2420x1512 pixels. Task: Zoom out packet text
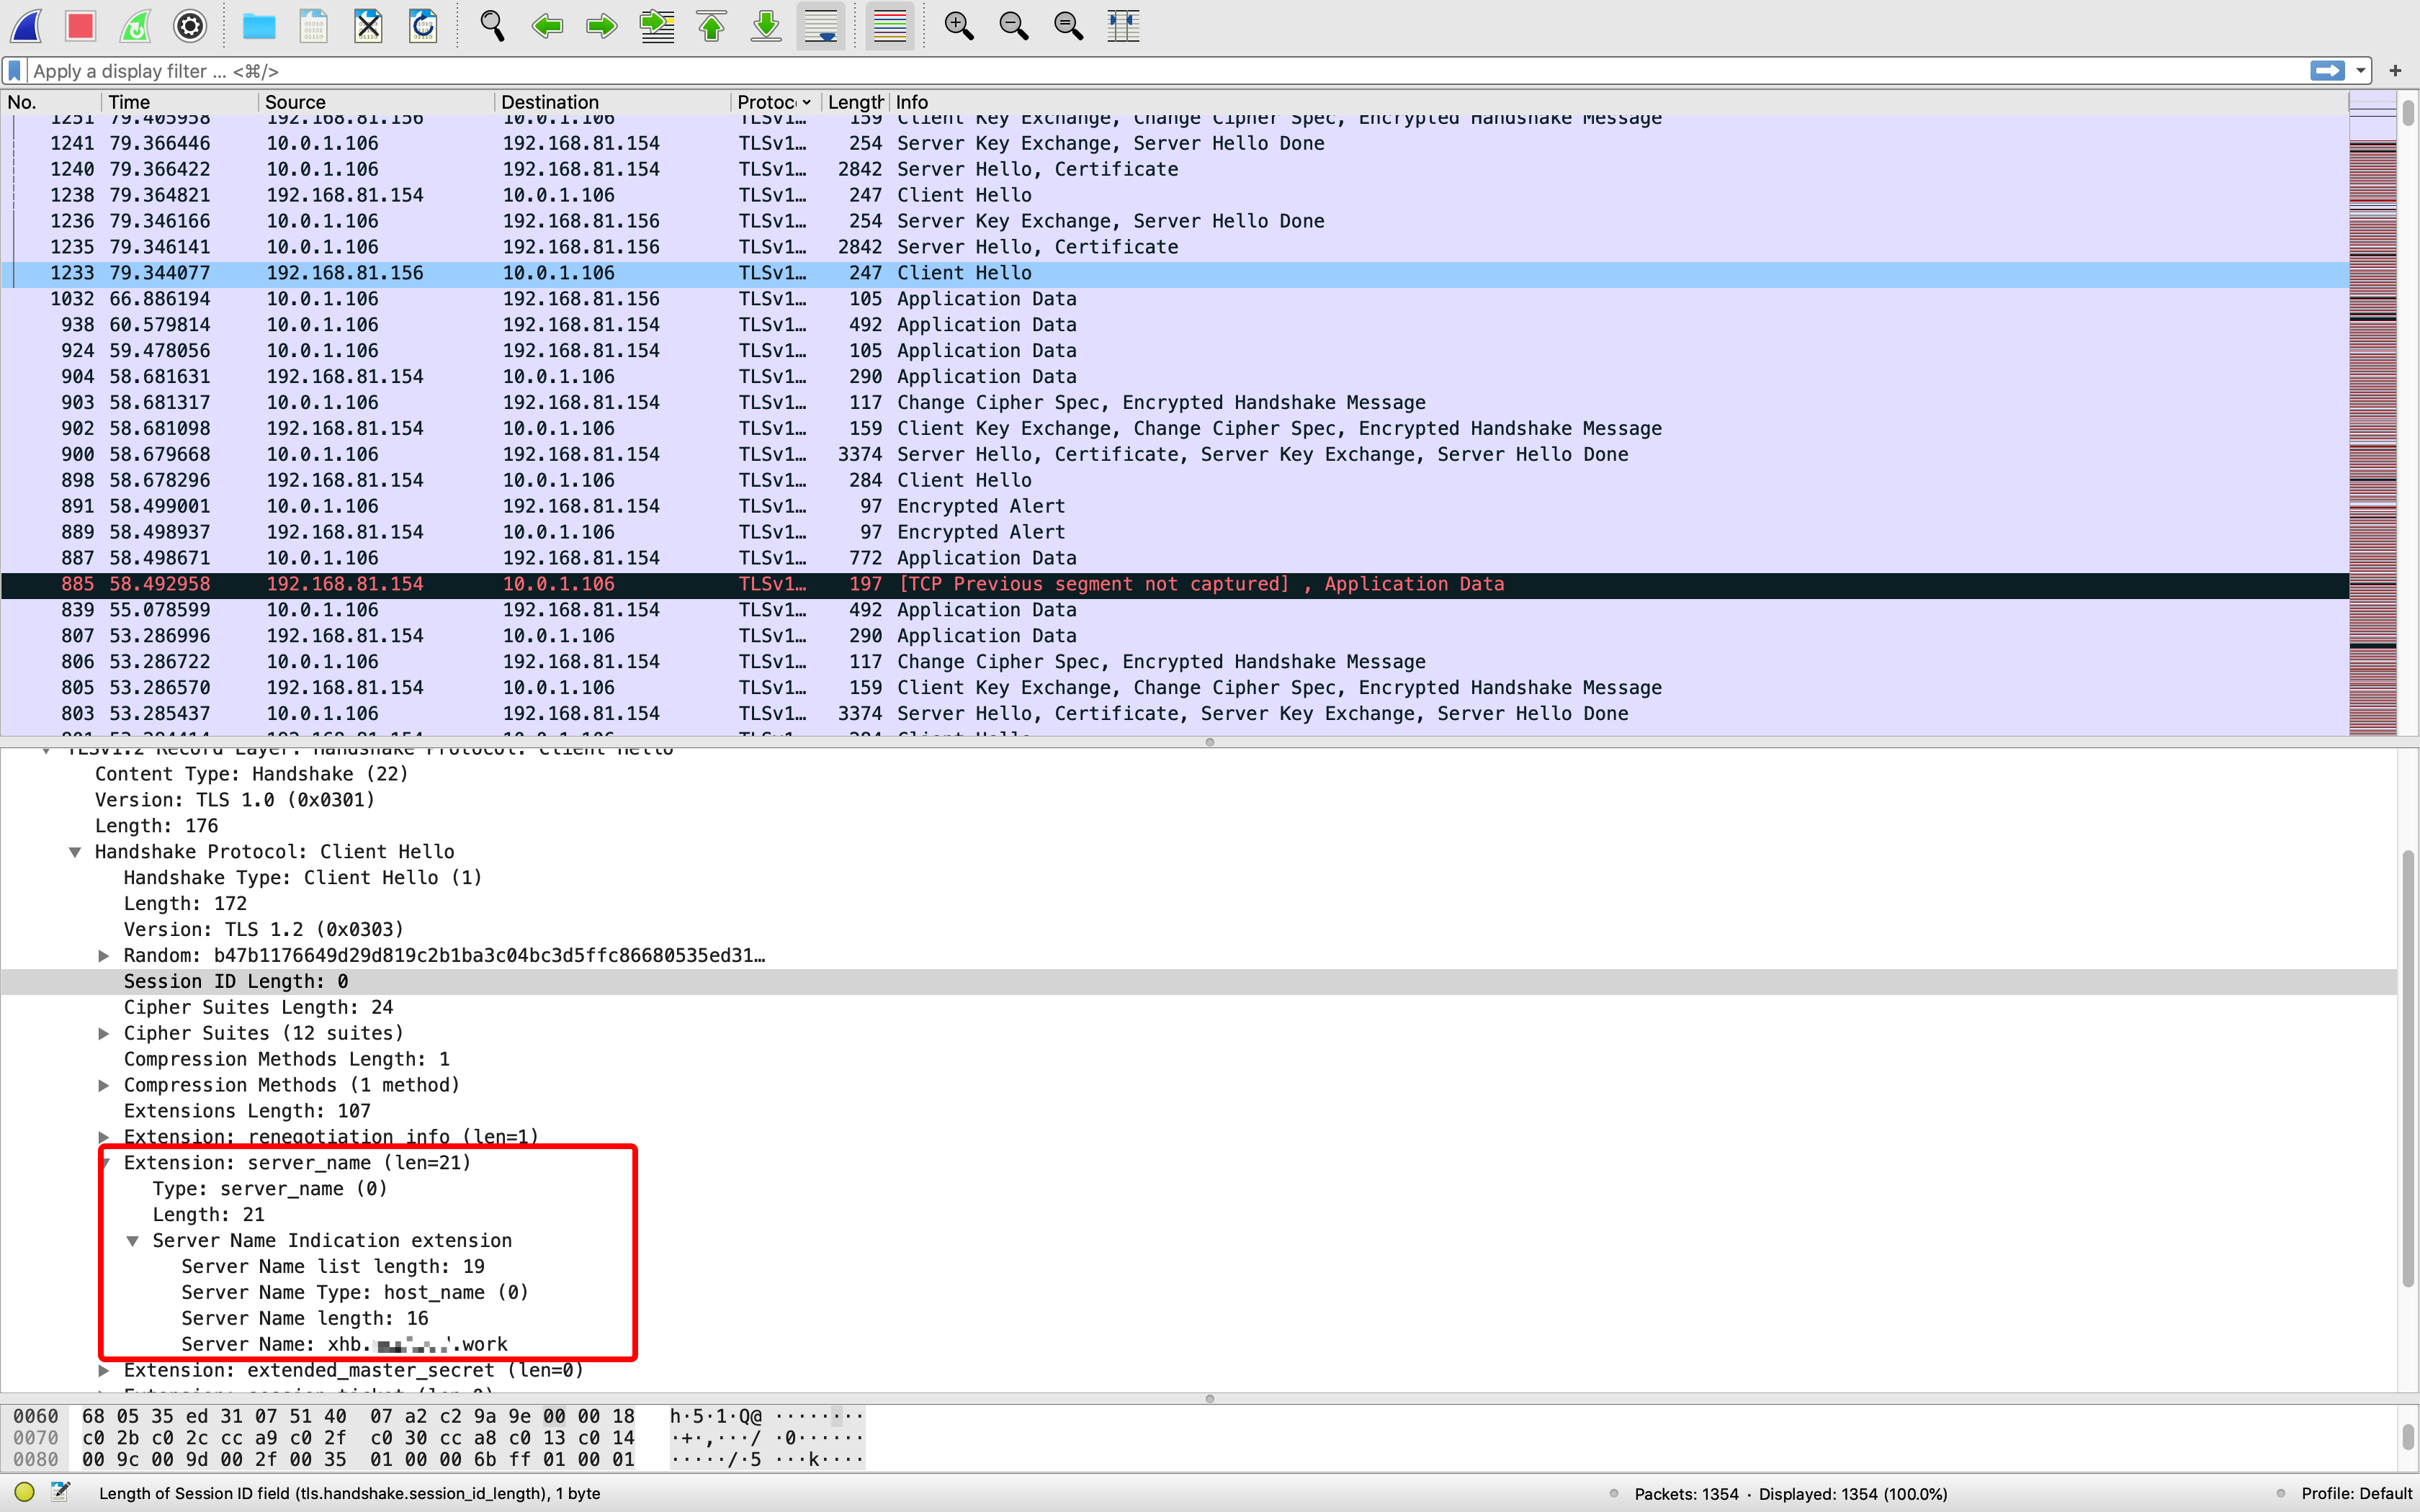1014,26
